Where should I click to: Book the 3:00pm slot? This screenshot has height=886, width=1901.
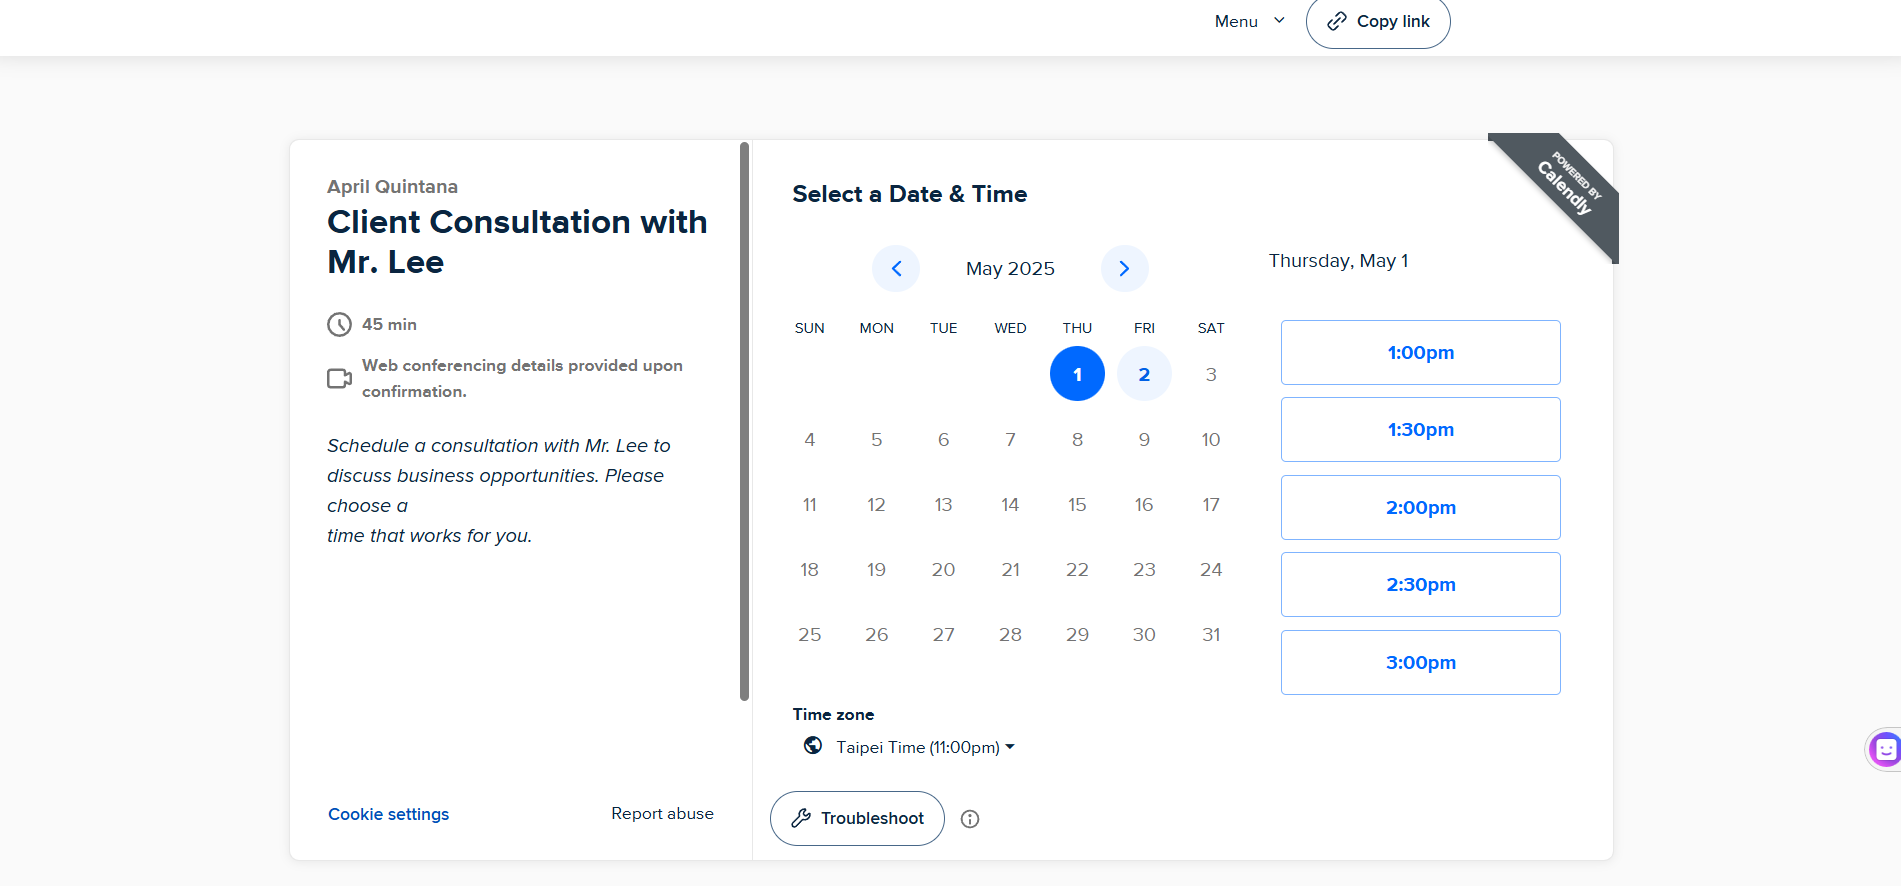pos(1420,662)
